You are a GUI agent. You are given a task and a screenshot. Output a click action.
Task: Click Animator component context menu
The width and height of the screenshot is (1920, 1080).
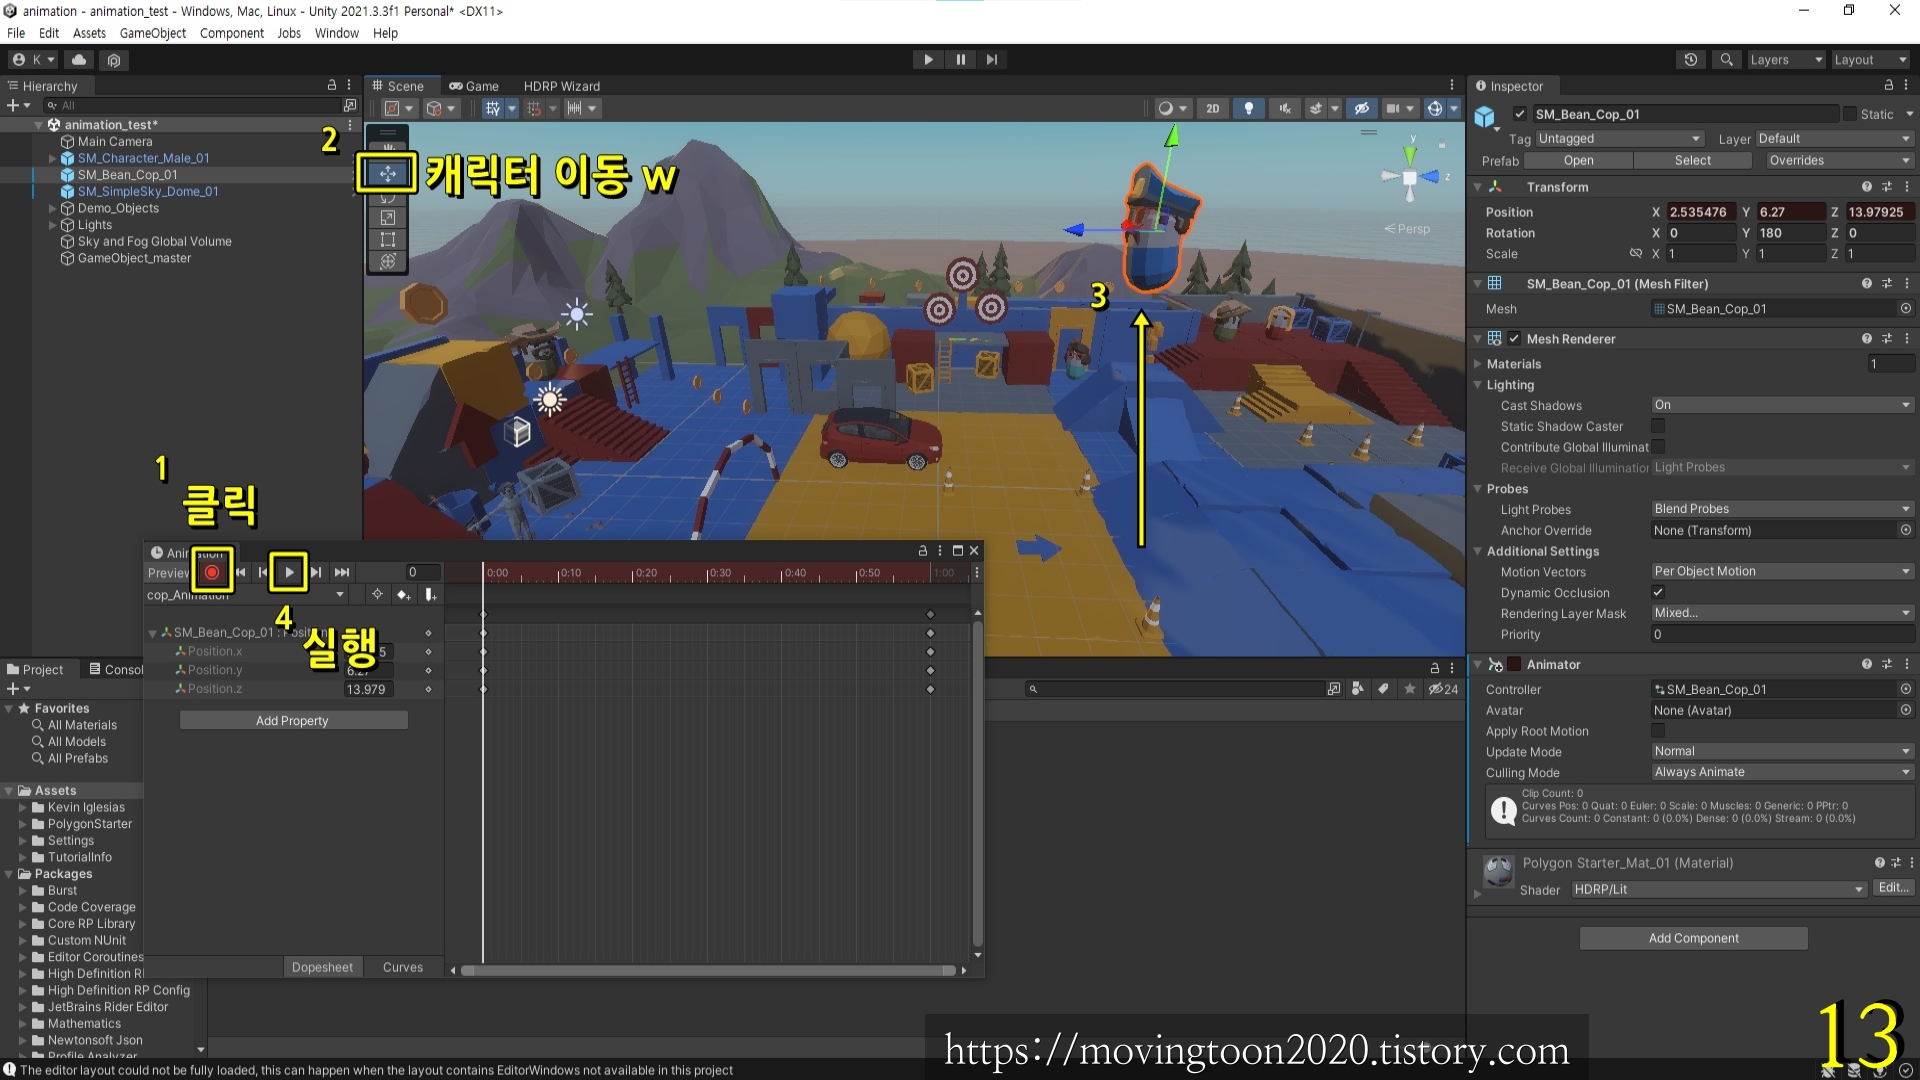point(1907,664)
